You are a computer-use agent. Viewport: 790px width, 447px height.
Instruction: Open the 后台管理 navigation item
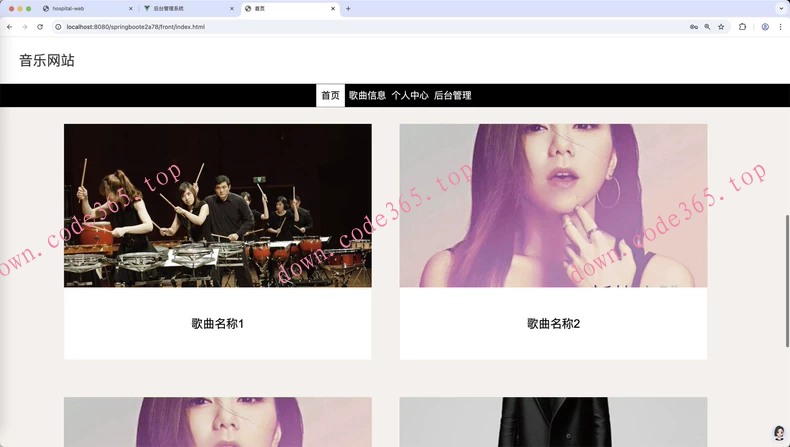pyautogui.click(x=452, y=95)
